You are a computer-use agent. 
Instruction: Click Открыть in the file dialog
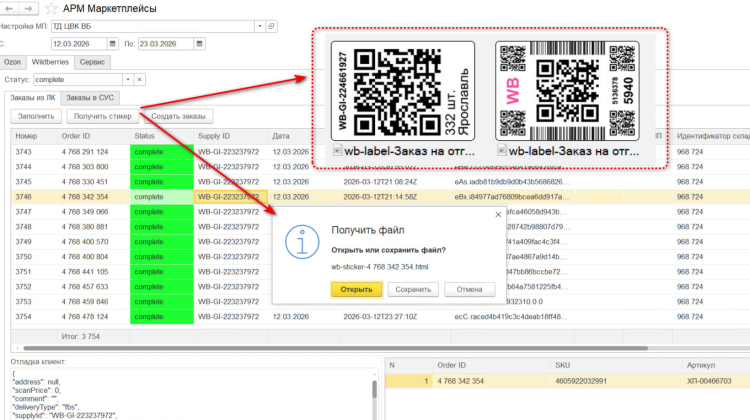356,290
